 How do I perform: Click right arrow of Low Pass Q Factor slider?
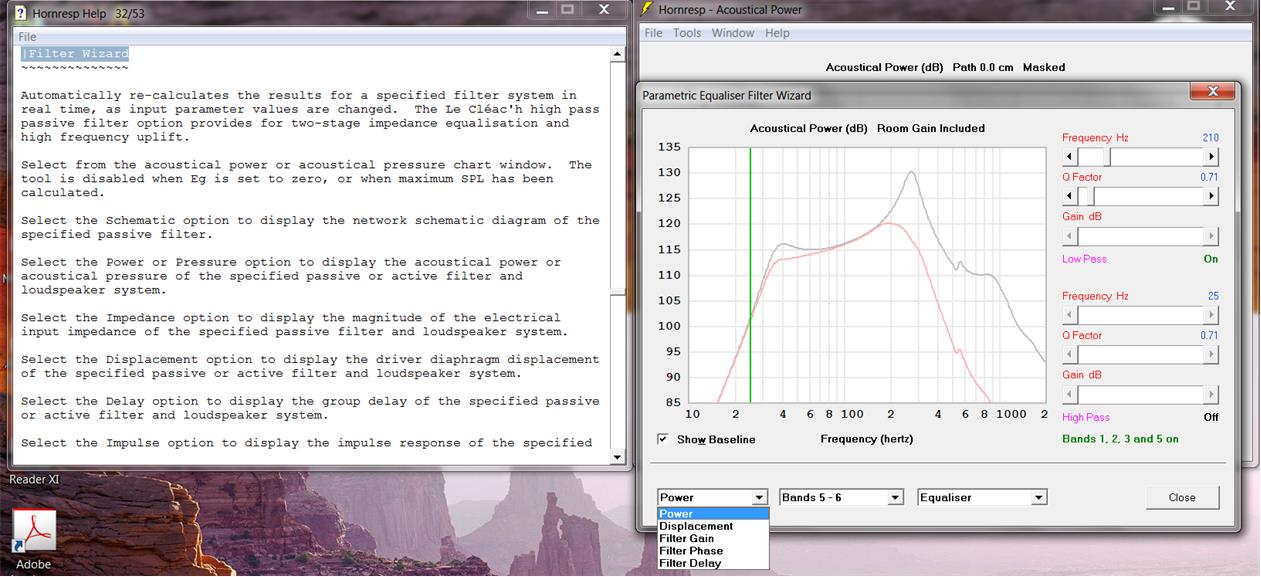point(1211,196)
